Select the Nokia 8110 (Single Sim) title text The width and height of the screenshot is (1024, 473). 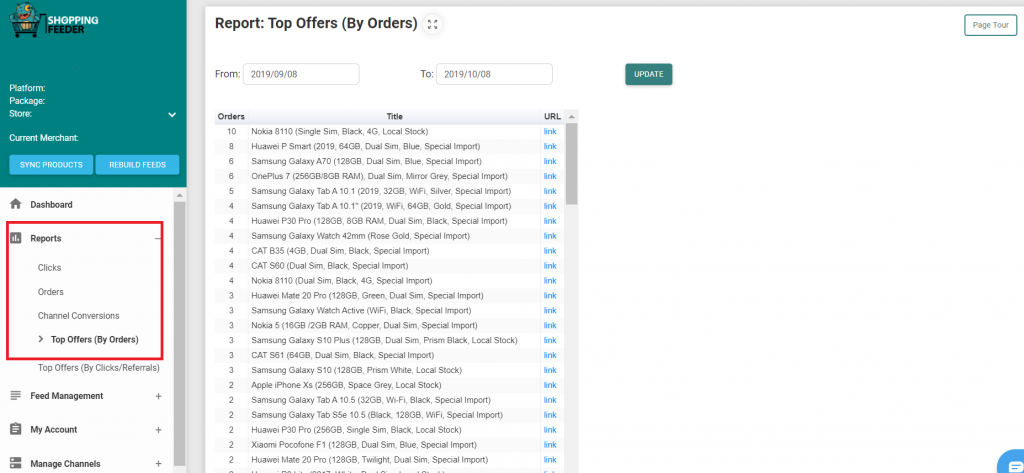pyautogui.click(x=340, y=131)
